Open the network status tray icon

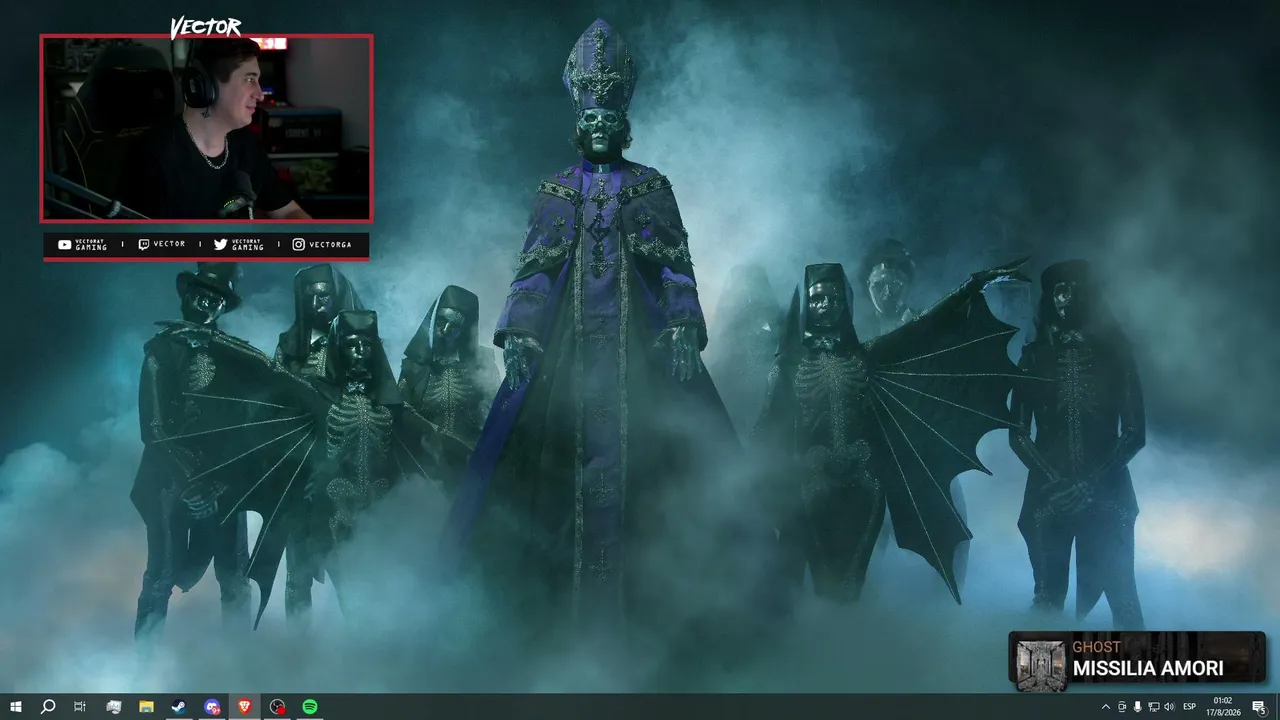click(x=1153, y=707)
